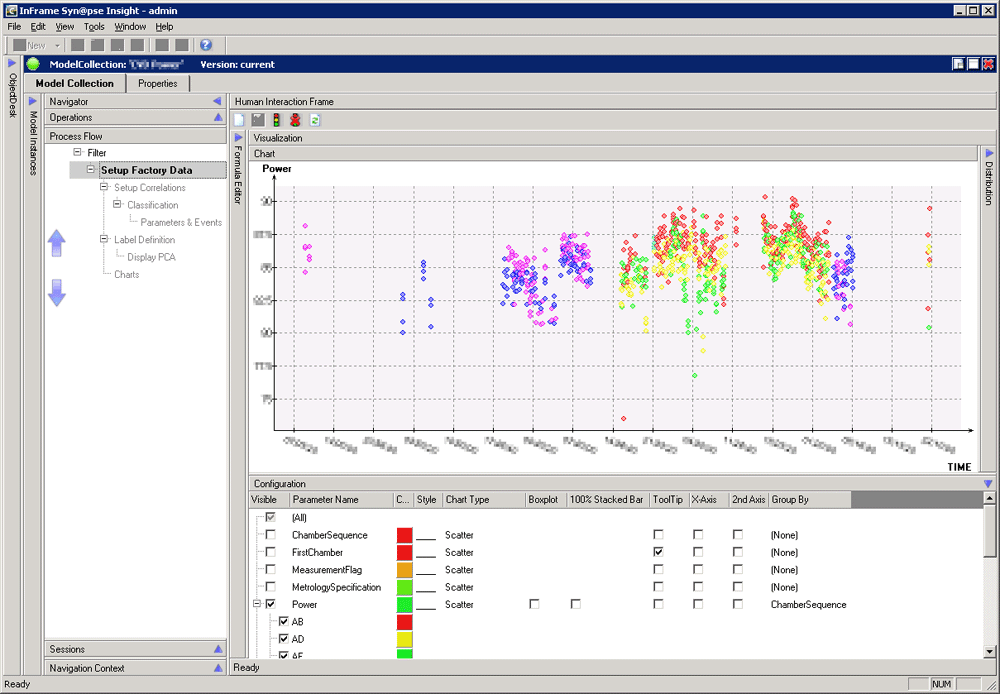This screenshot has height=694, width=1000.
Task: Click the blank page icon in frame toolbar
Action: click(239, 120)
